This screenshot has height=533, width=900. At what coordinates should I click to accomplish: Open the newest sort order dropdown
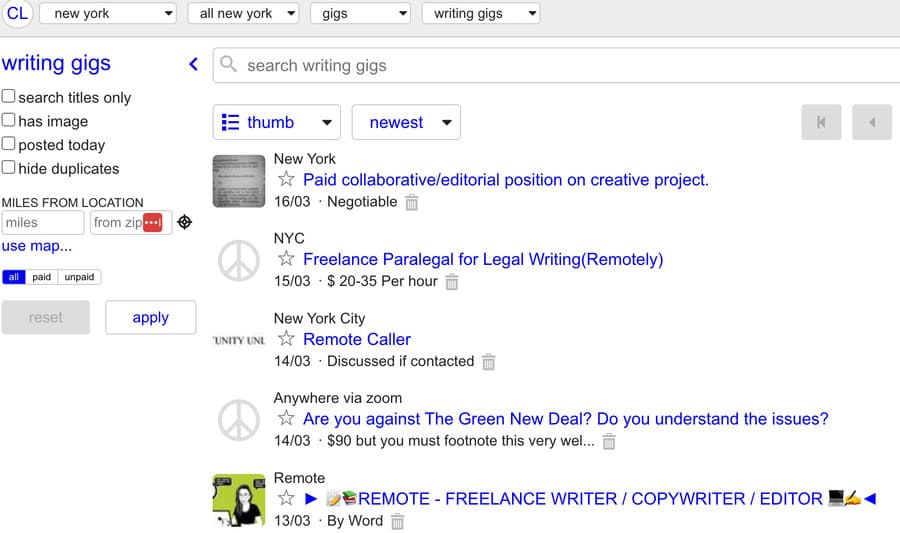point(405,123)
